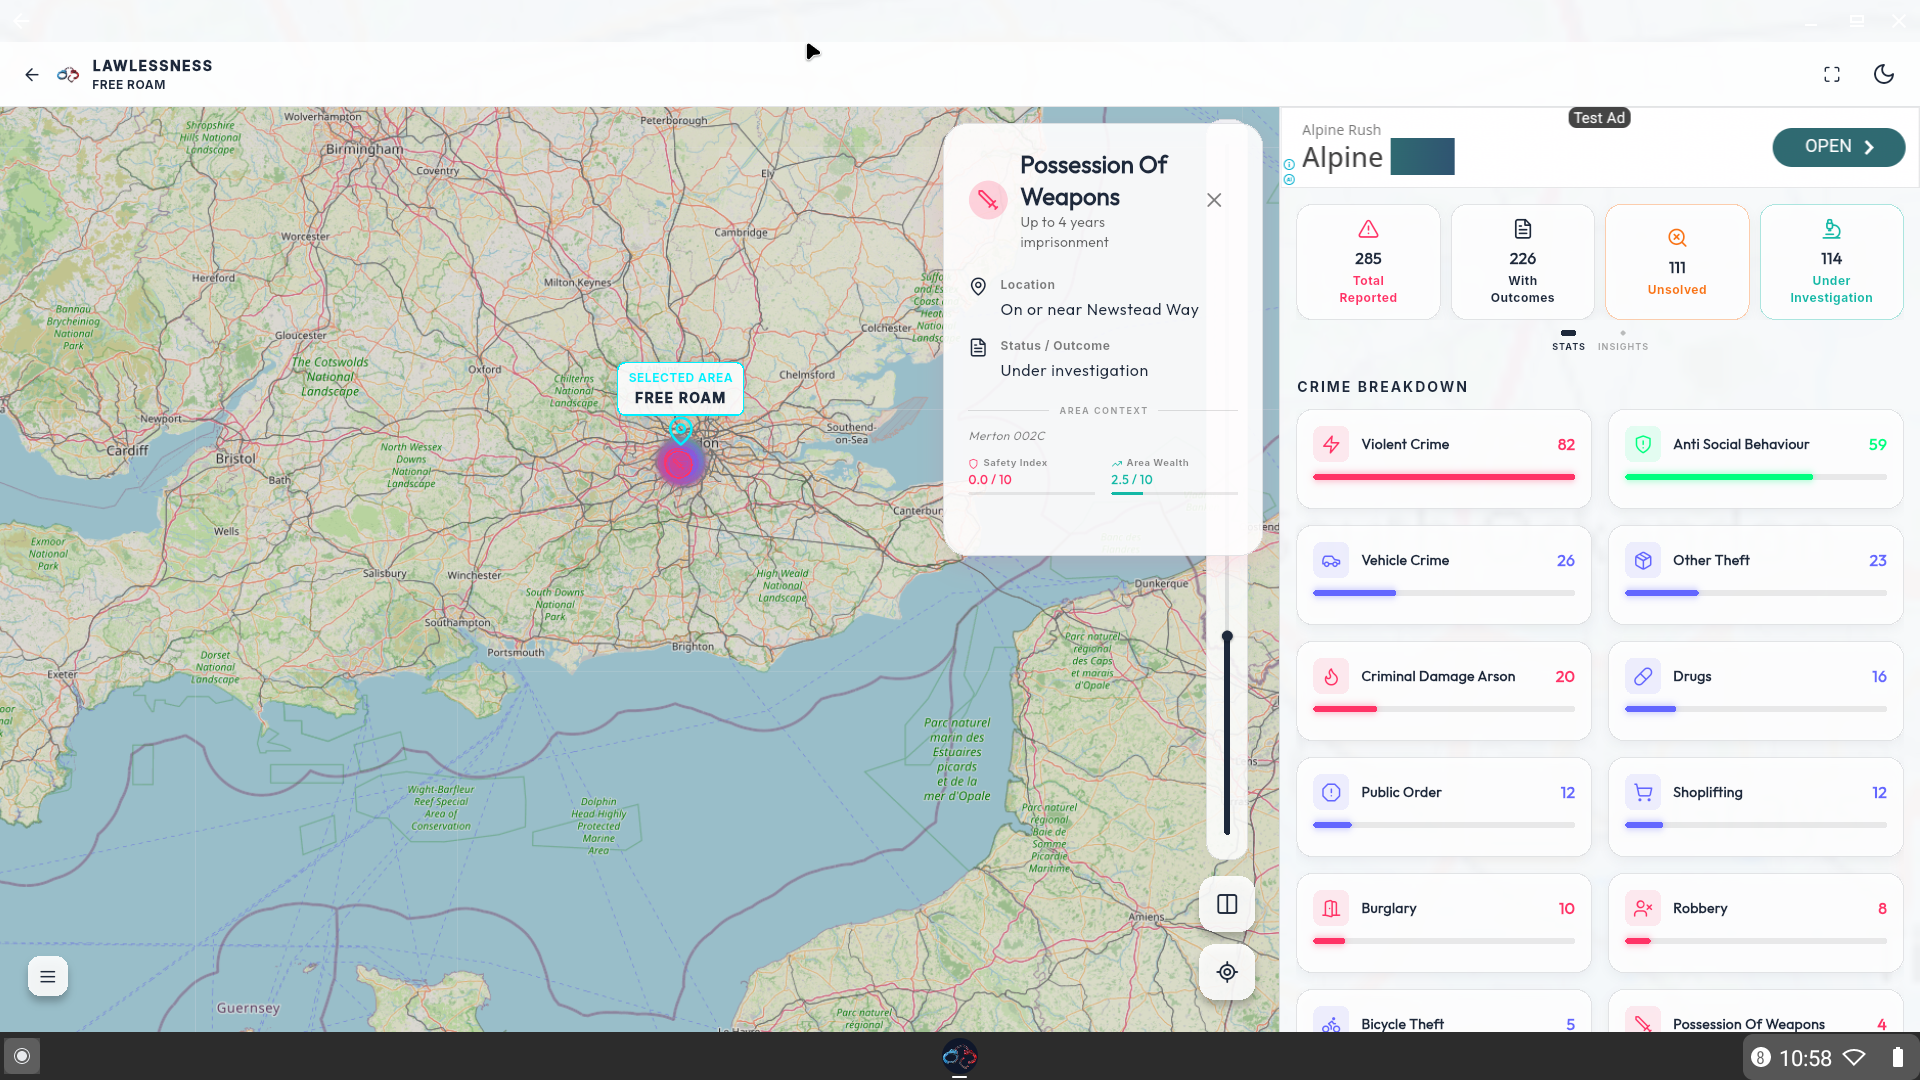Open the hamburger menu on map
This screenshot has height=1080, width=1920.
(48, 976)
